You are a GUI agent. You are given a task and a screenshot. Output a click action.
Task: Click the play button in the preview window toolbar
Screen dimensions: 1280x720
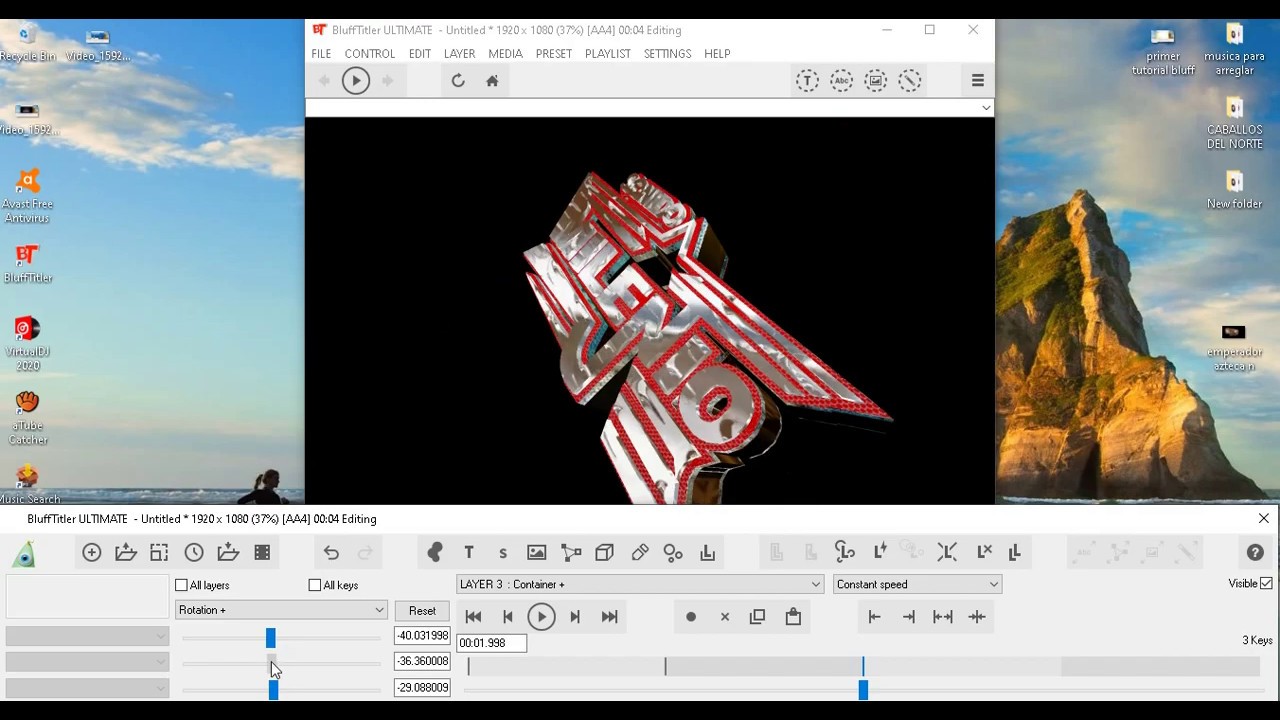(x=356, y=81)
